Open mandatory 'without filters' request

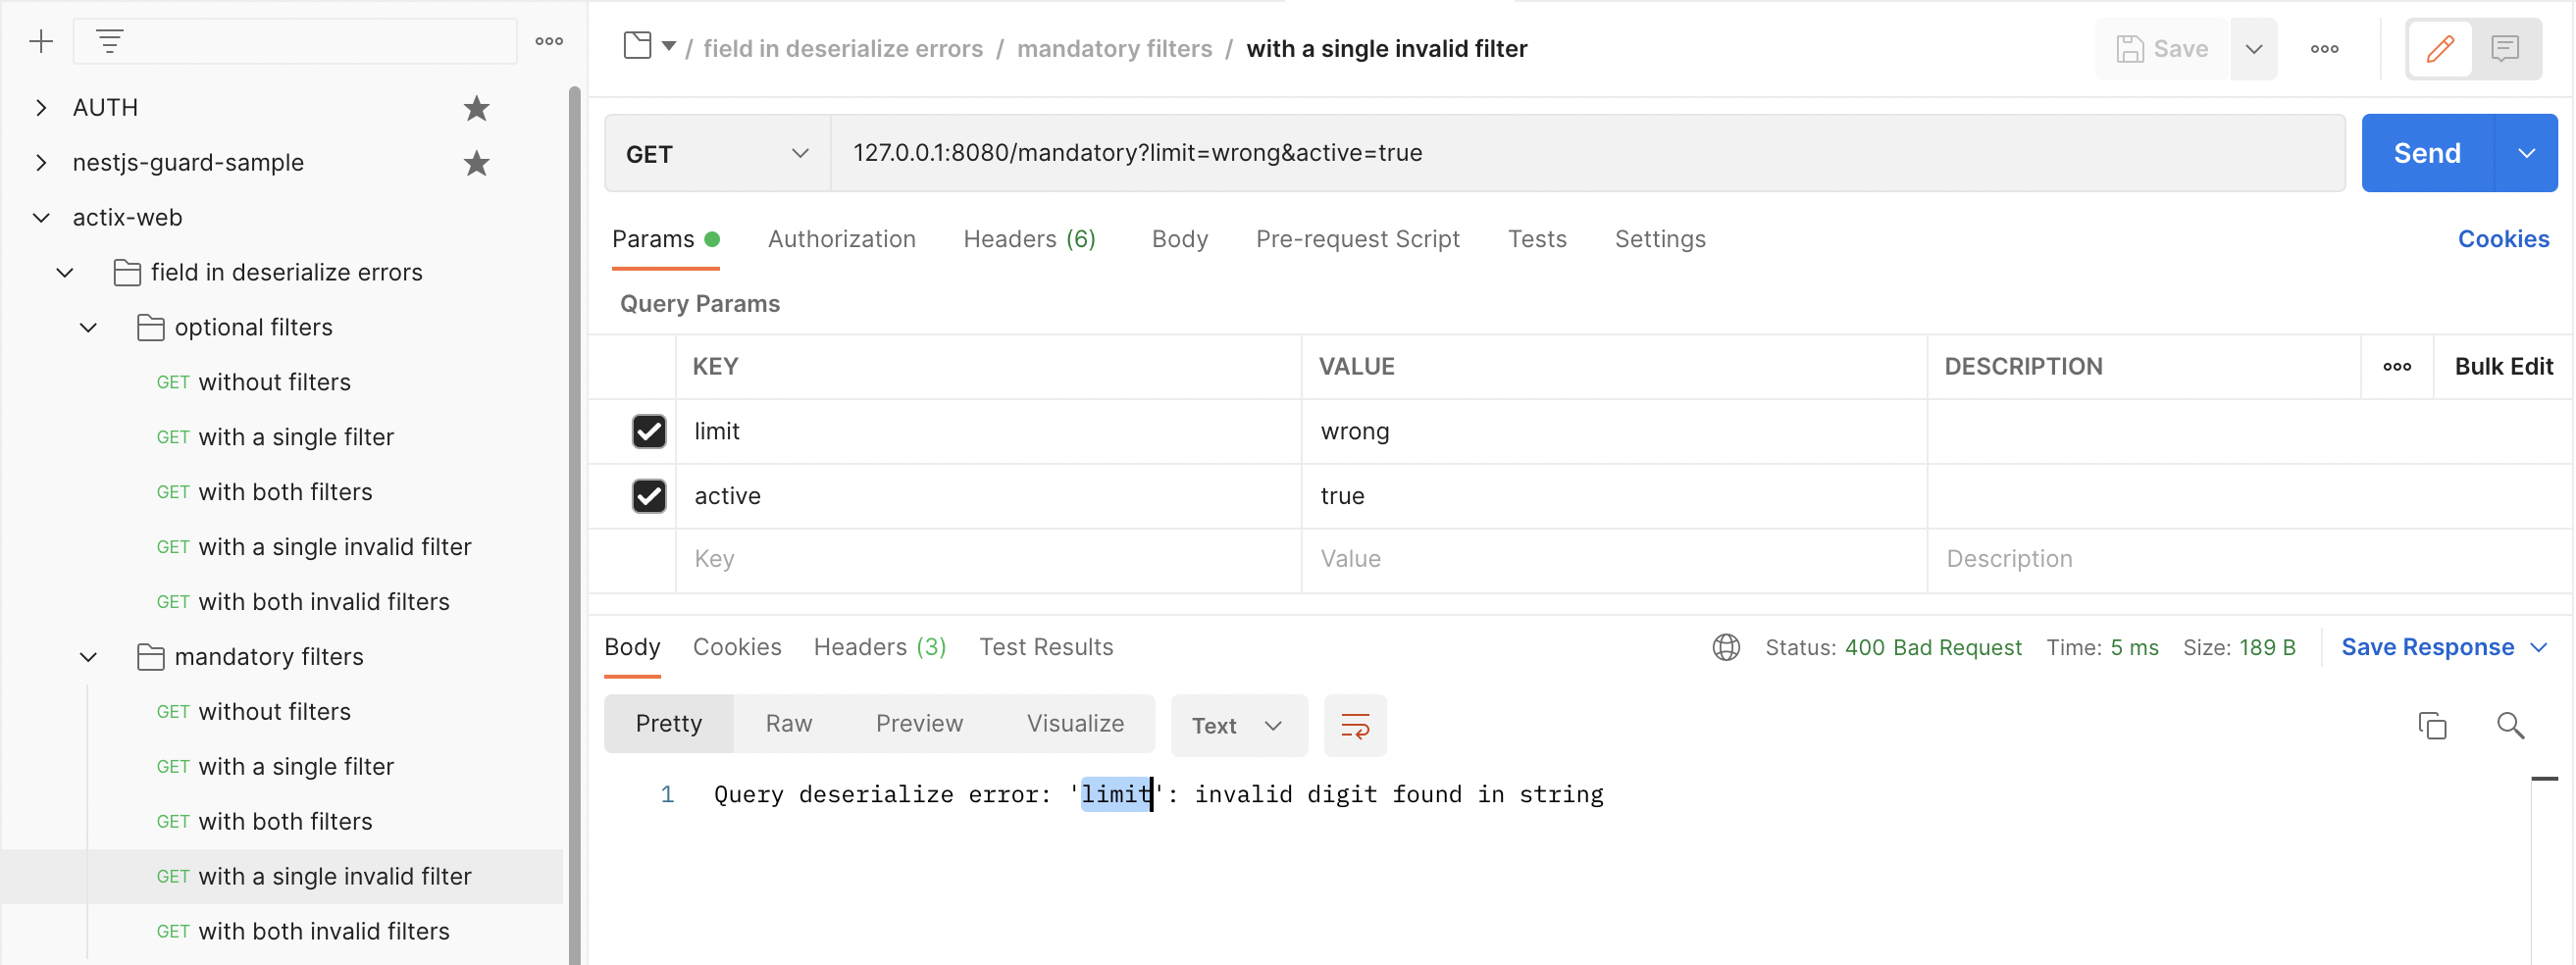[x=274, y=712]
